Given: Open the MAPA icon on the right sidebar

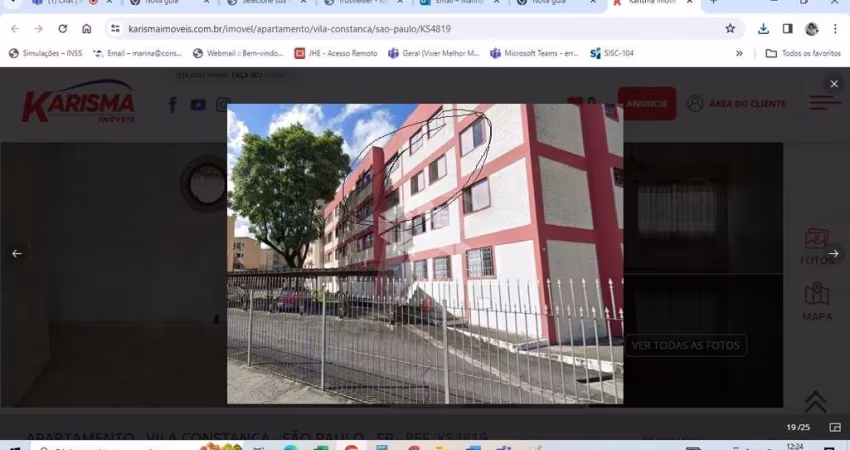Looking at the screenshot, I should click(x=817, y=303).
